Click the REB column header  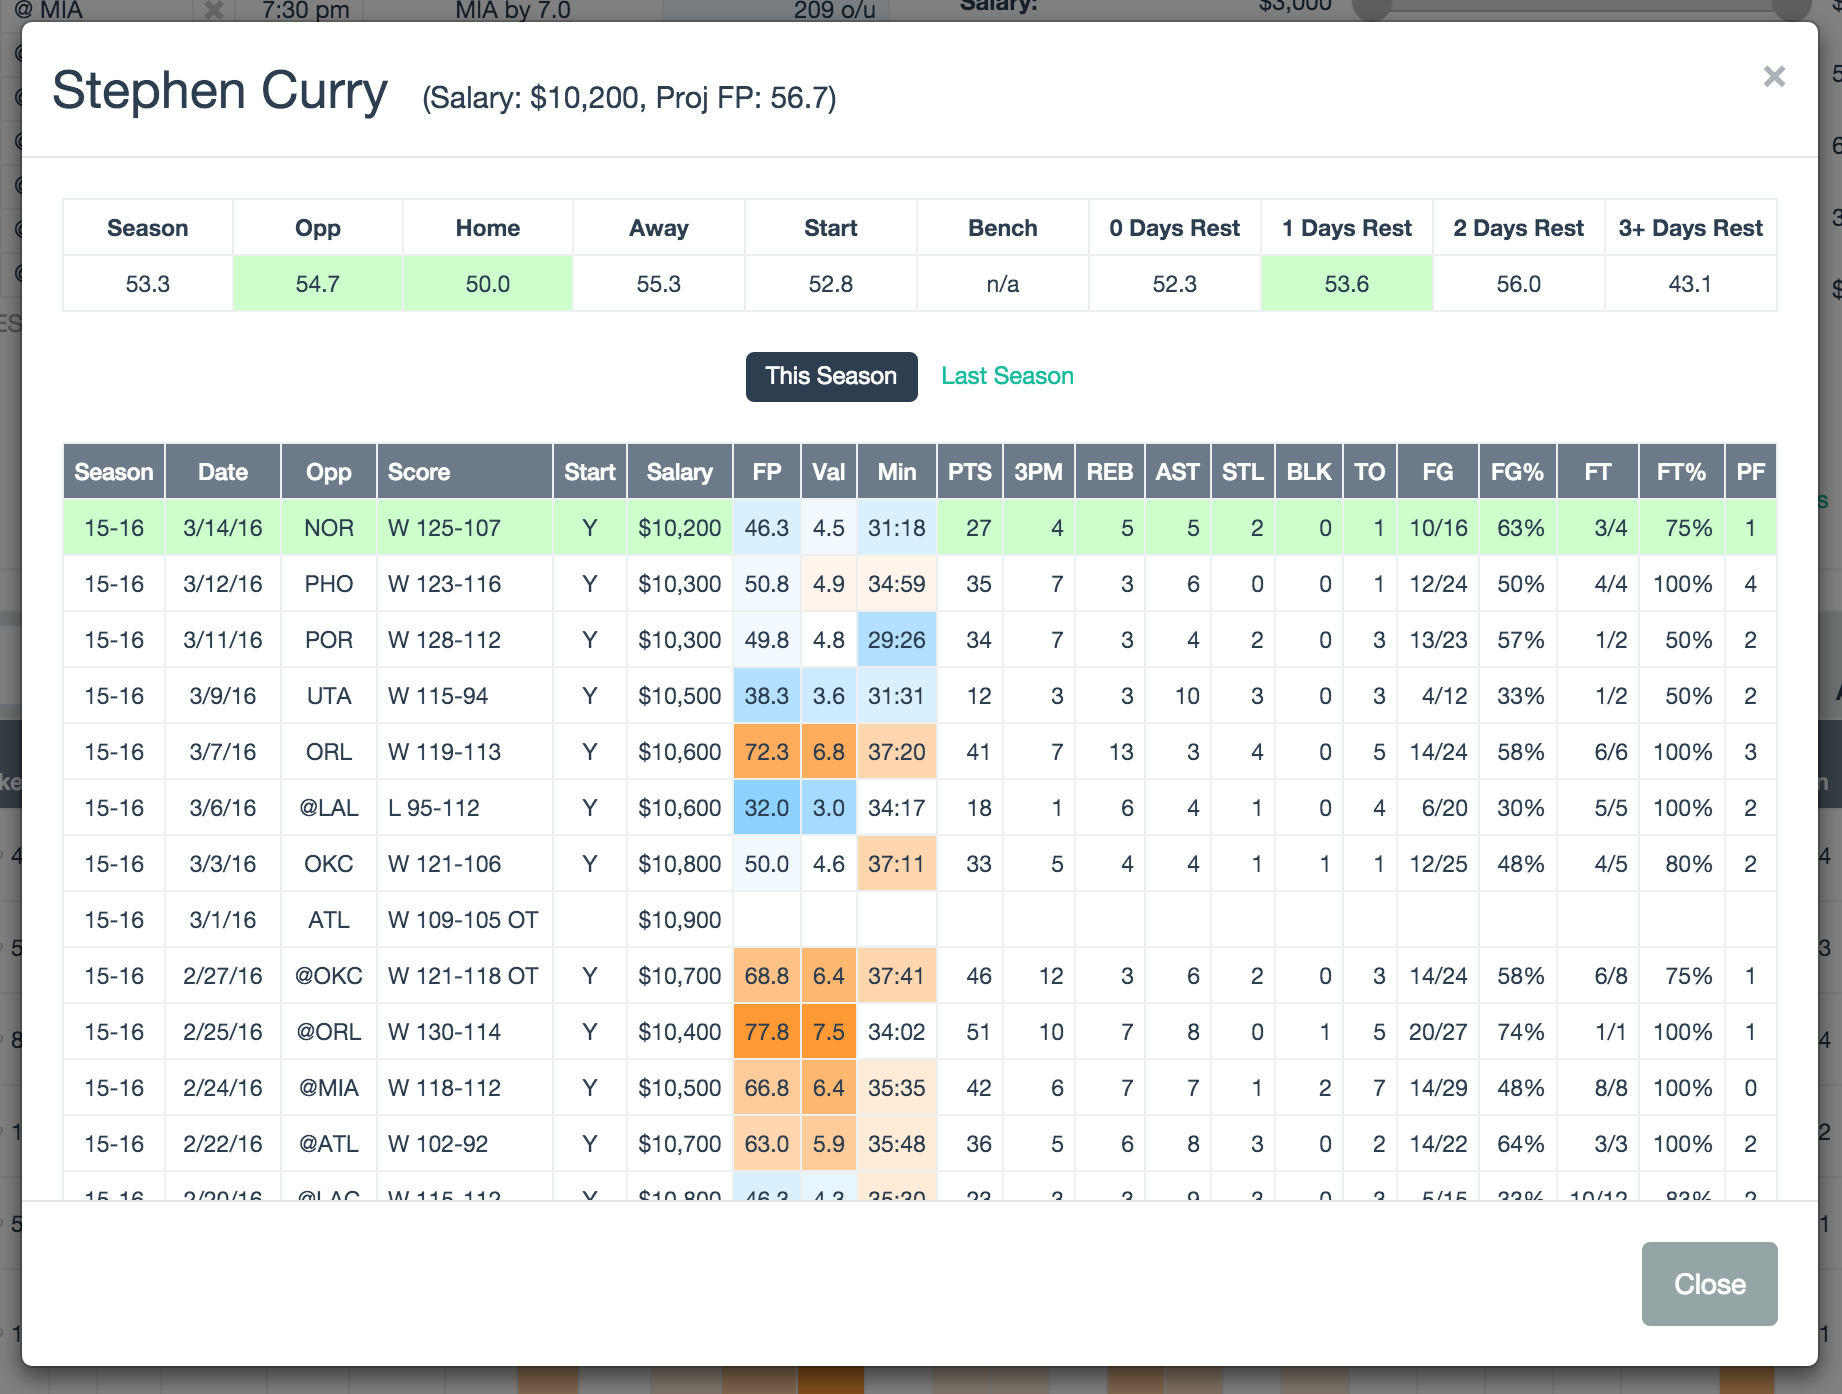(1109, 472)
